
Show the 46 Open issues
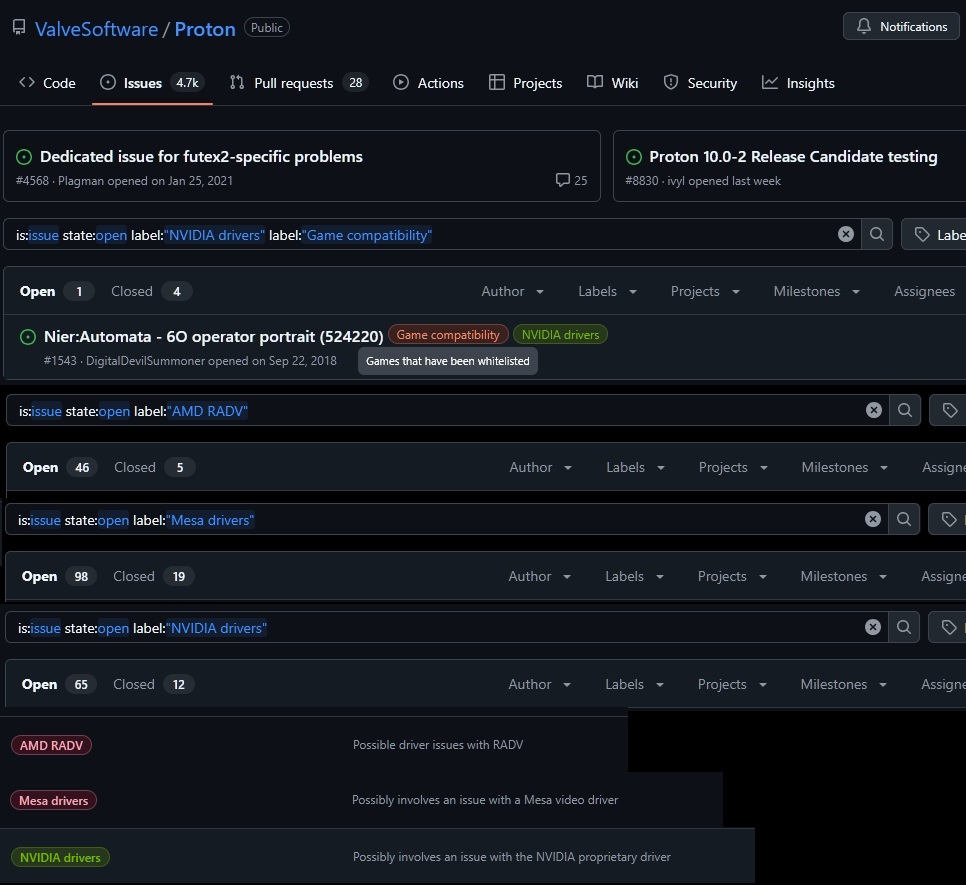pyautogui.click(x=60, y=467)
